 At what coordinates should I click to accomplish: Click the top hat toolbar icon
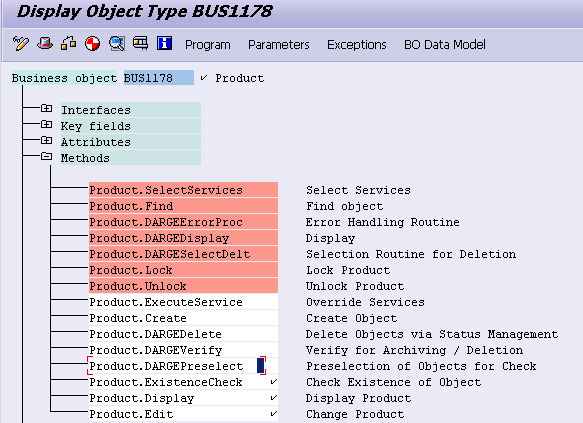click(45, 44)
